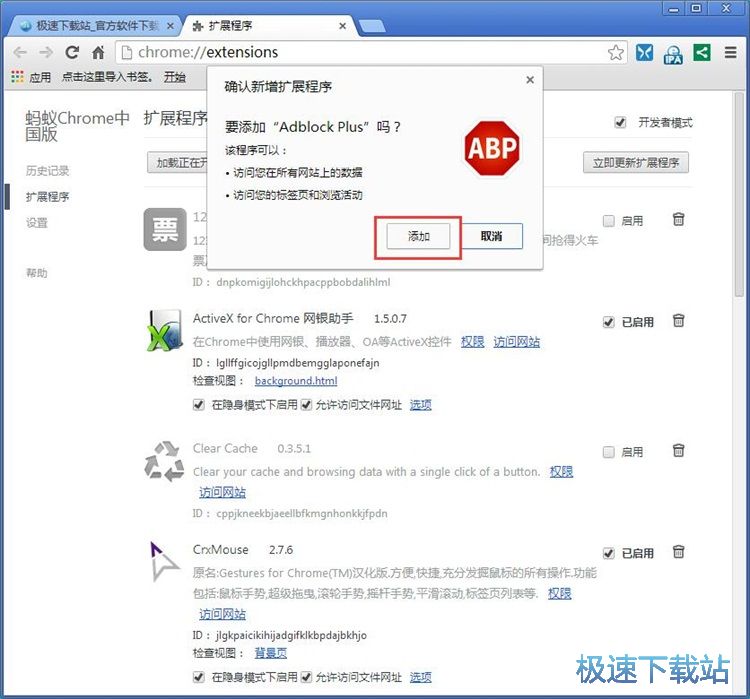The image size is (750, 699).
Task: Click the ABP Adblock Plus logo
Action: point(492,148)
